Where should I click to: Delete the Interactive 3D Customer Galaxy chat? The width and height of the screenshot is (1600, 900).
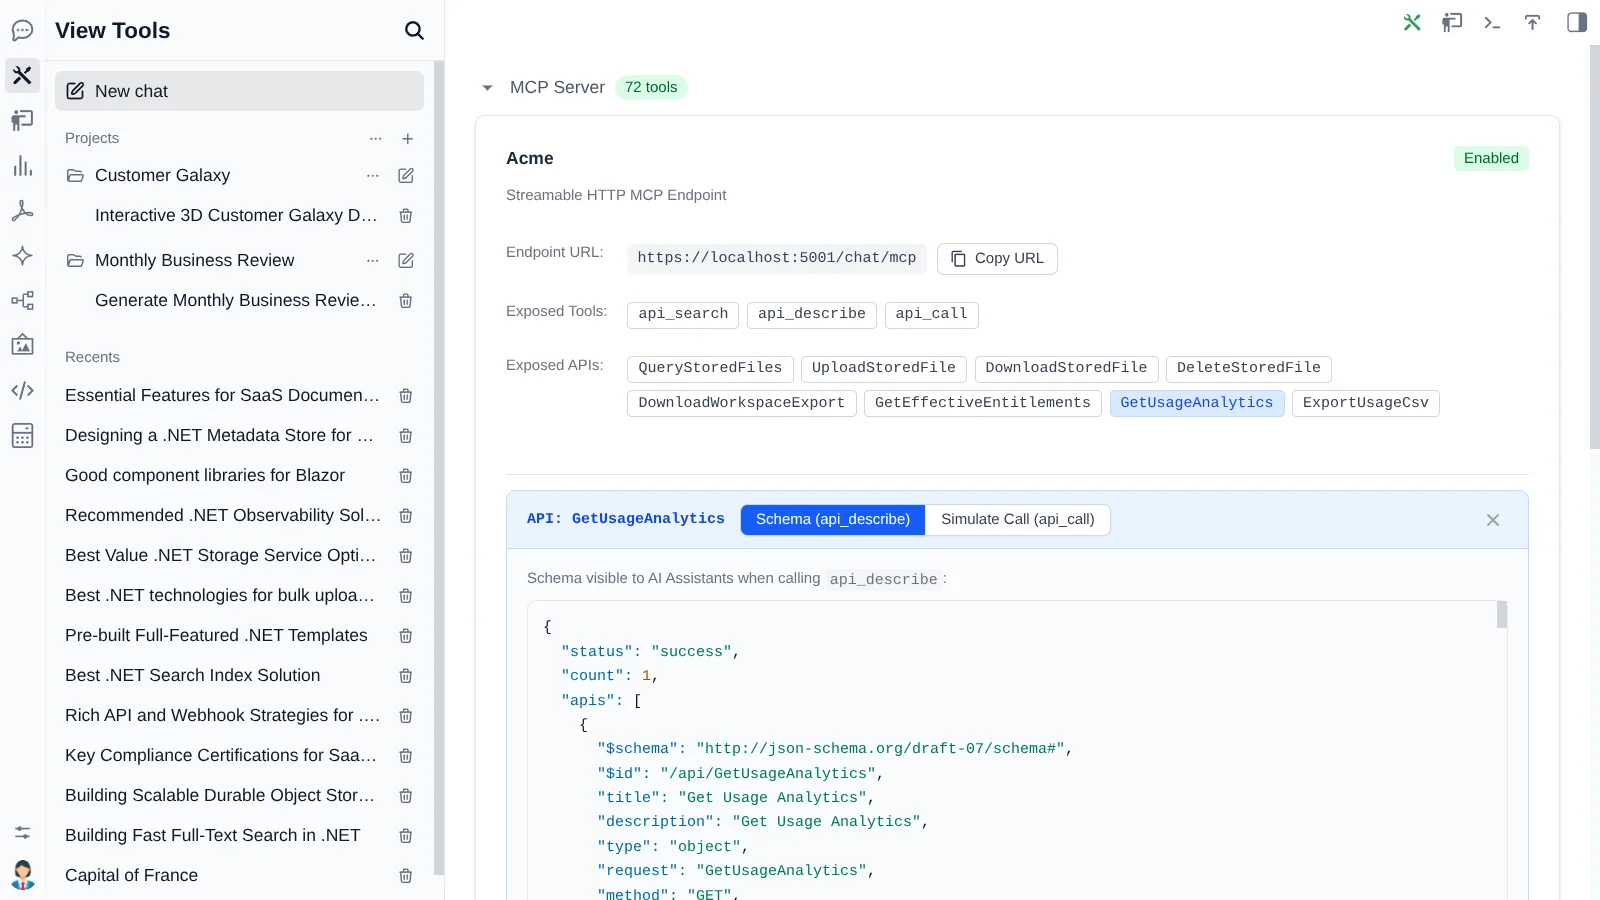(406, 215)
